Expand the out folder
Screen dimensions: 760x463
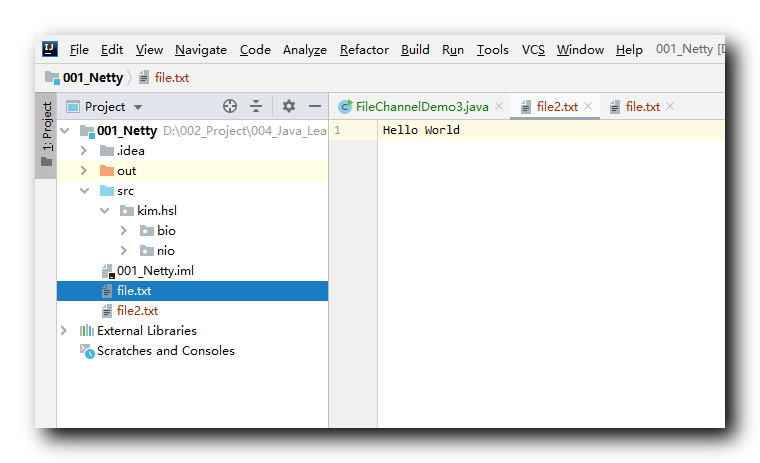click(84, 171)
